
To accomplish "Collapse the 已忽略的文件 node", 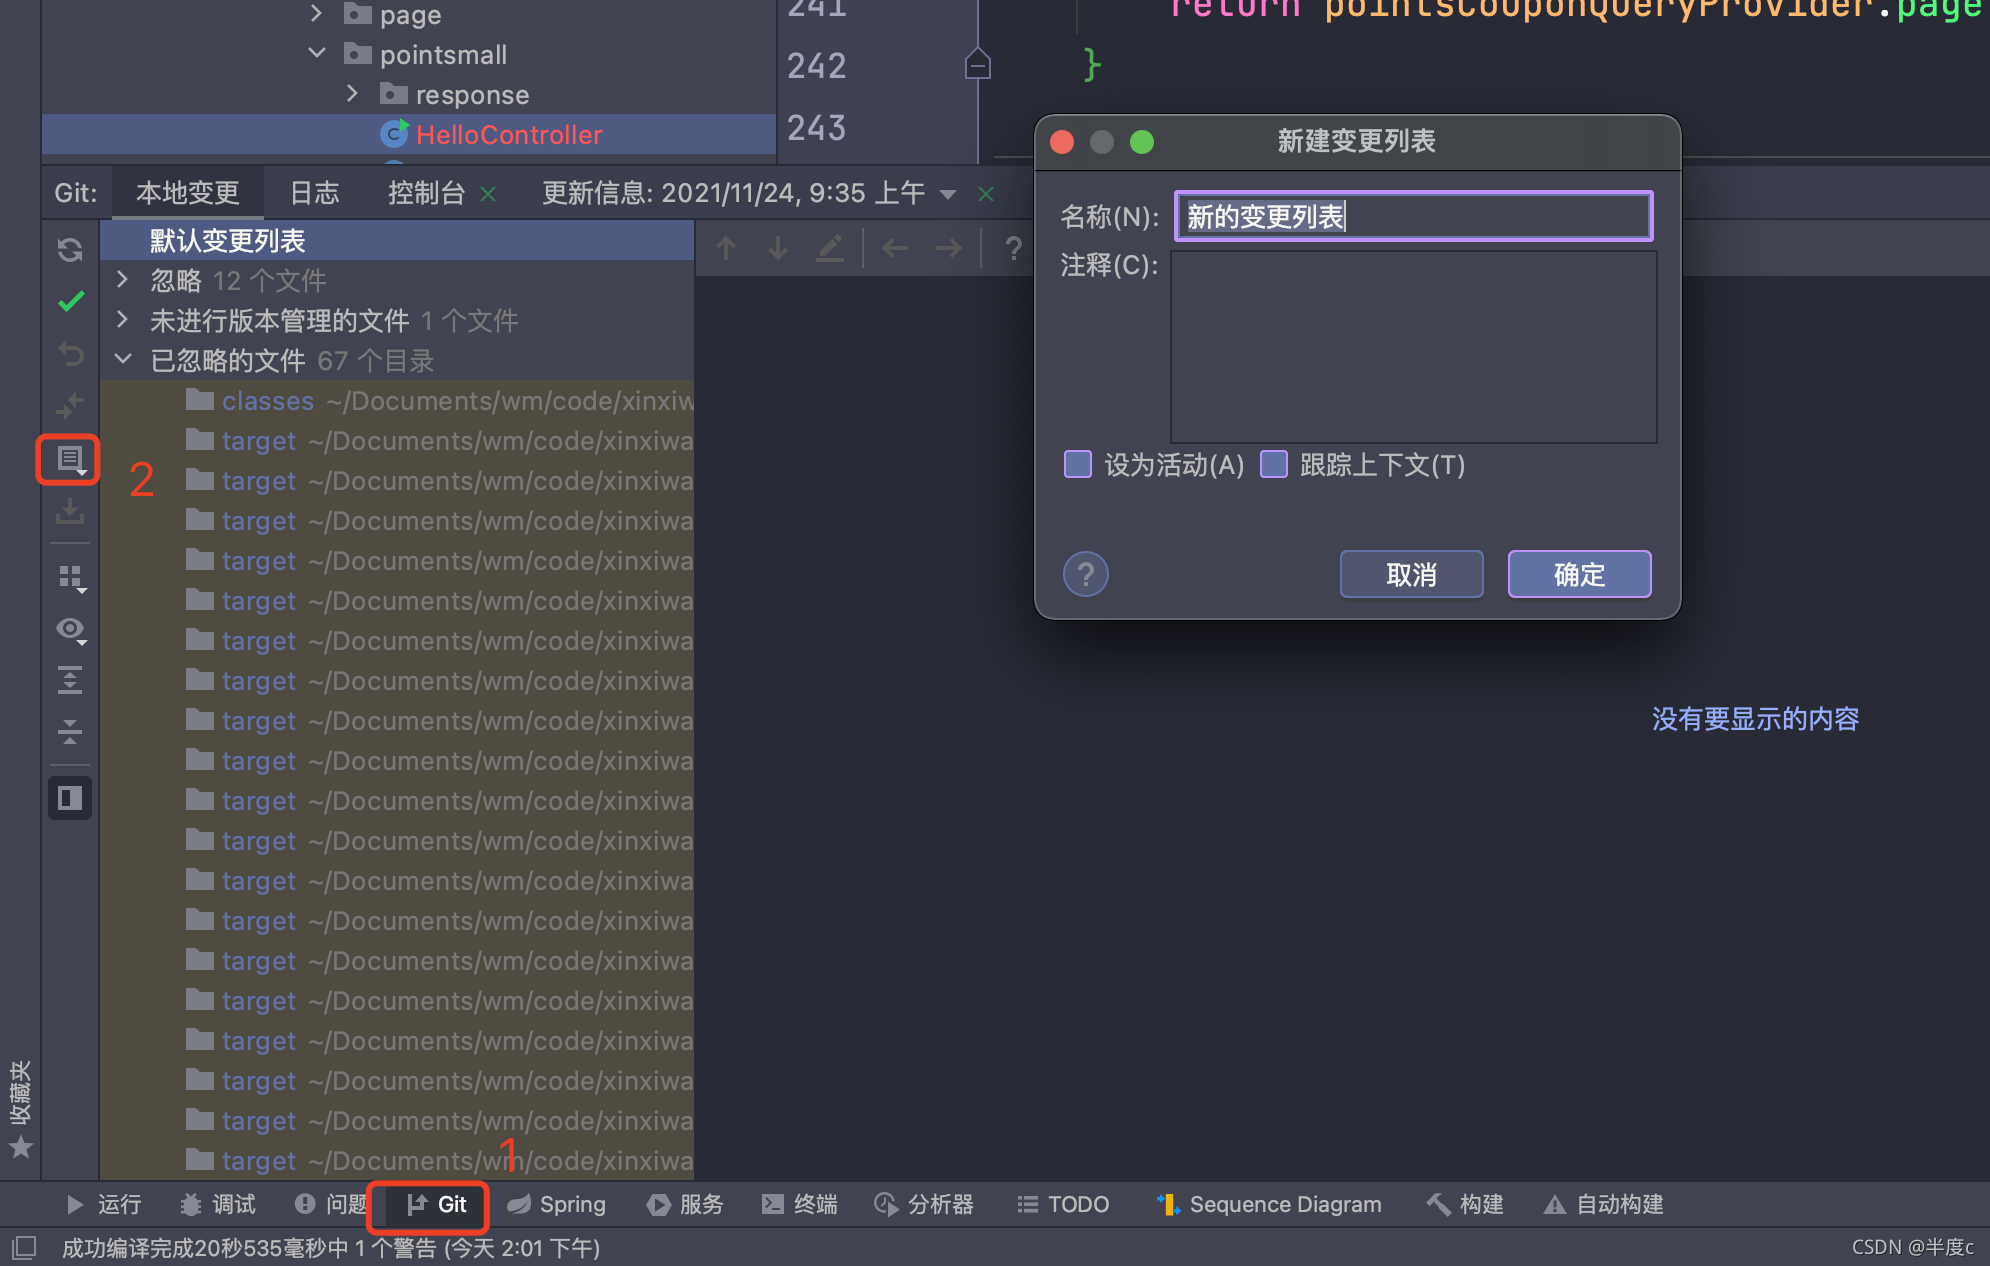I will pyautogui.click(x=123, y=360).
